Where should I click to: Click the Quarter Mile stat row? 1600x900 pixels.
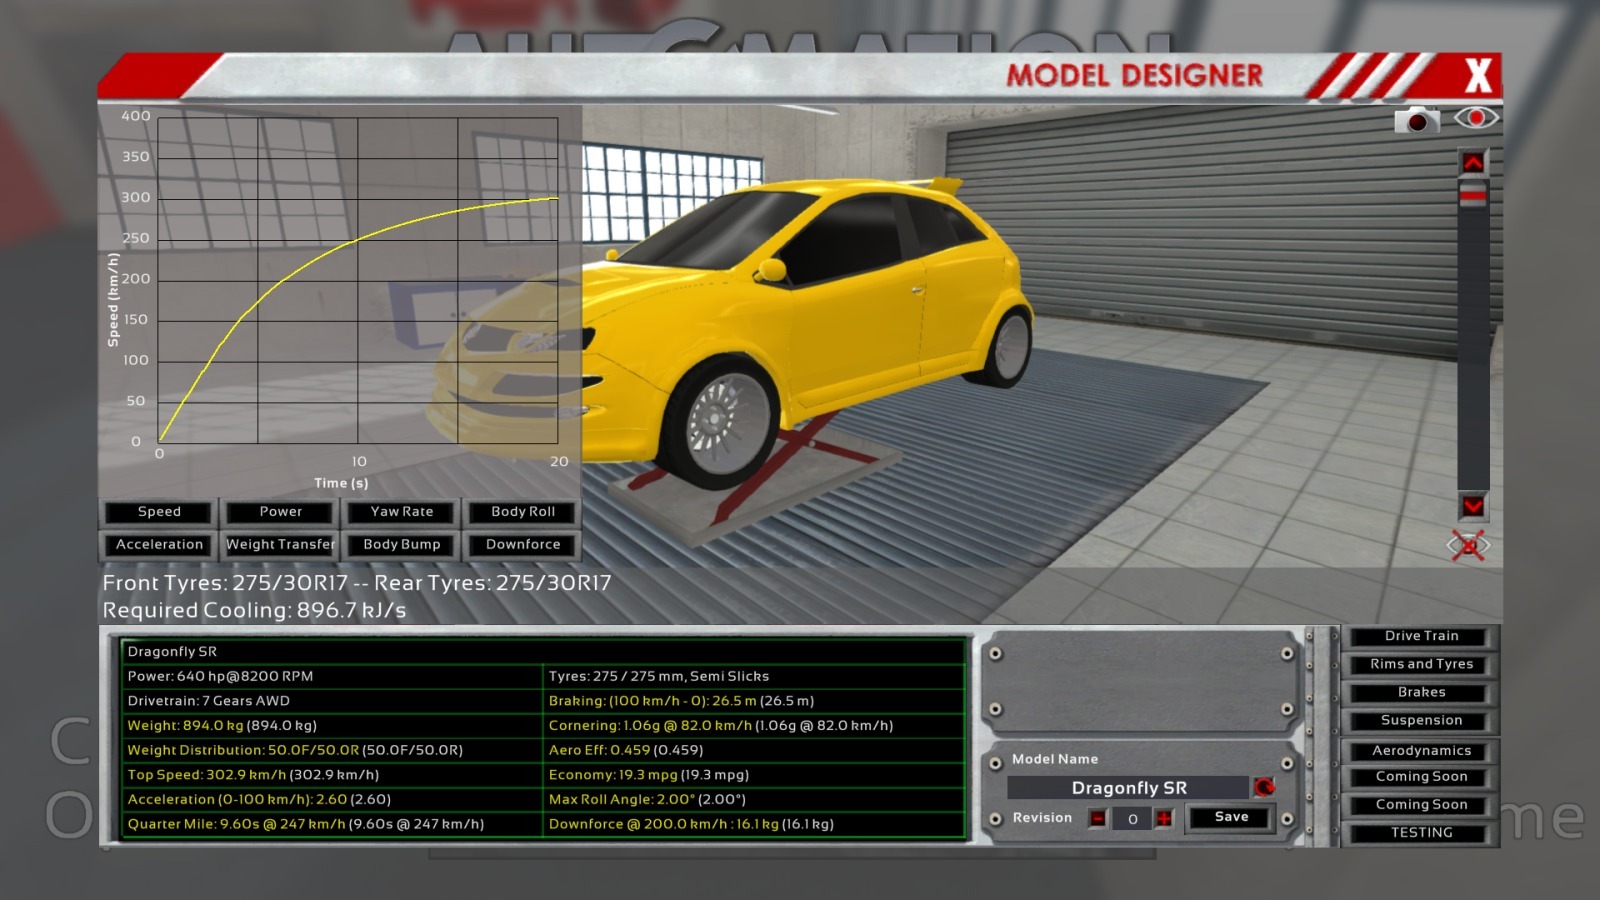coord(332,824)
